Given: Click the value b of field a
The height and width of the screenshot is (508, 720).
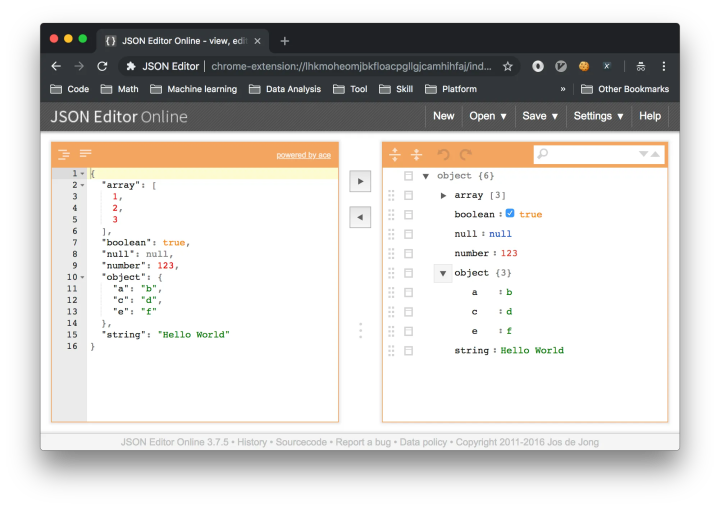Looking at the screenshot, I should click(509, 292).
